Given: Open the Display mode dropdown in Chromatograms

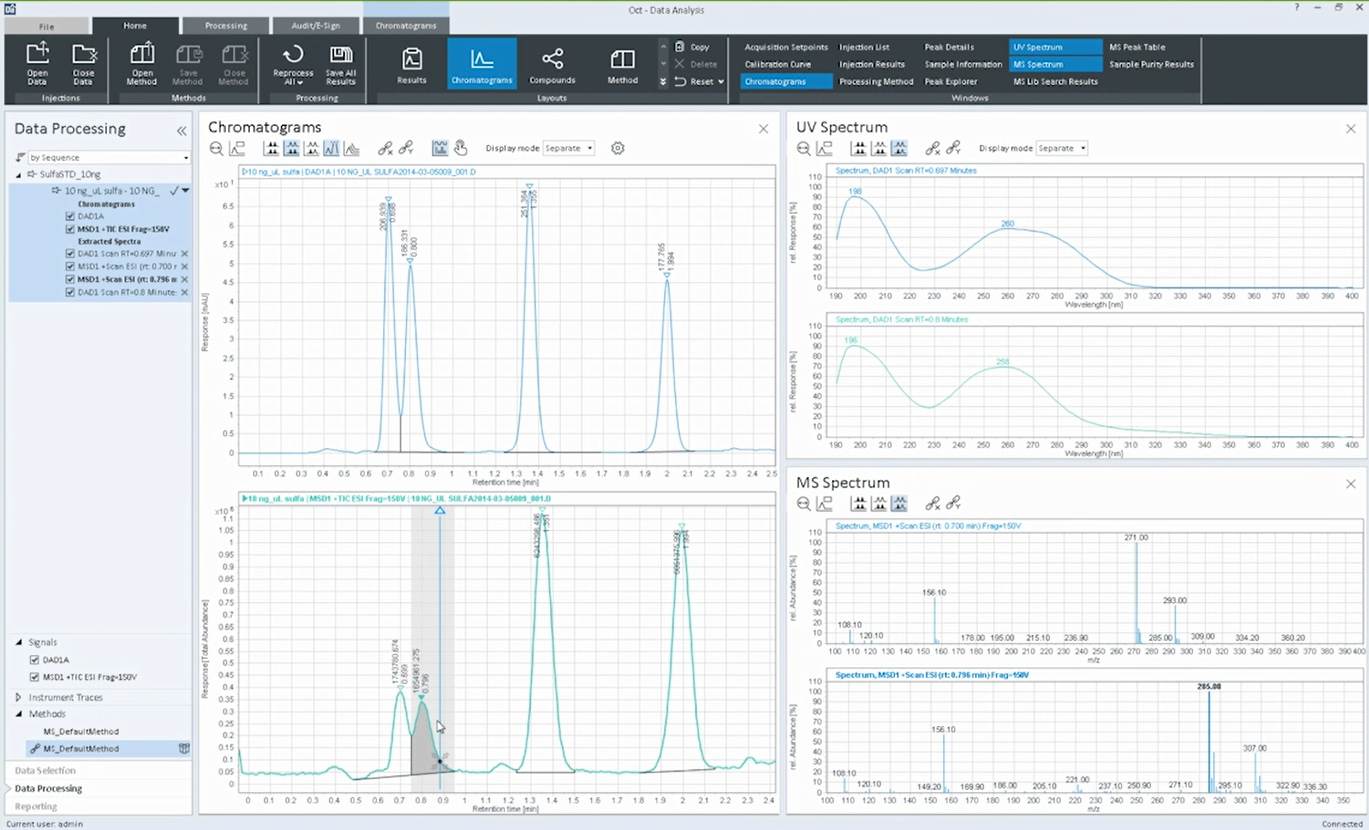Looking at the screenshot, I should [x=568, y=148].
